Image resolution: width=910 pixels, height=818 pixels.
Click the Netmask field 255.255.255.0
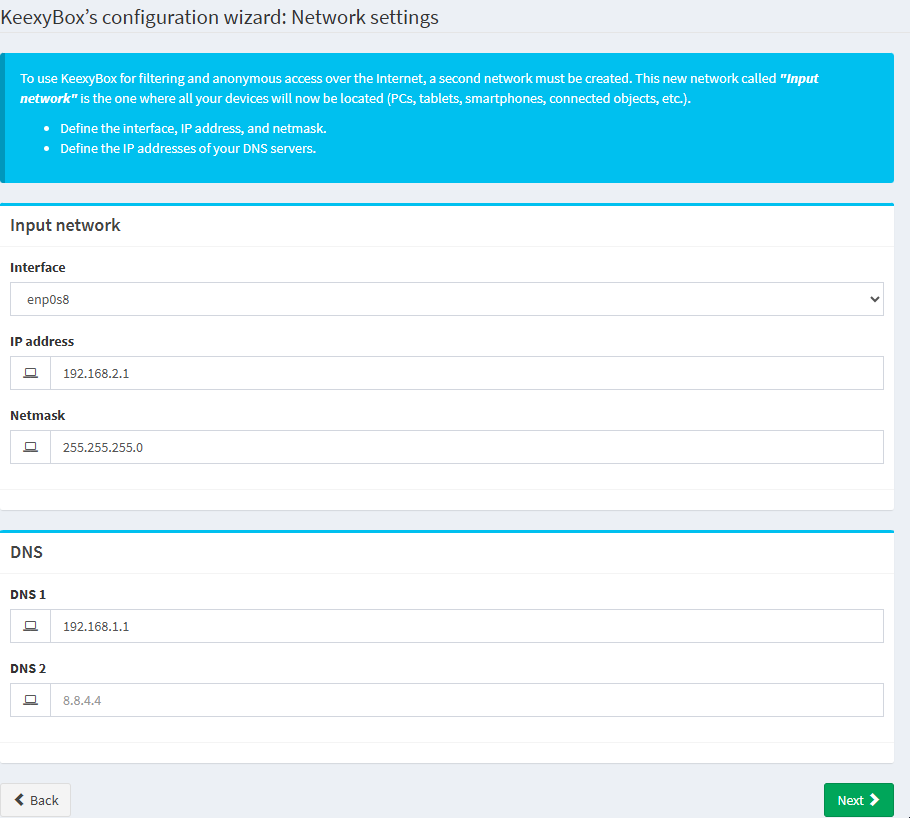click(x=467, y=447)
